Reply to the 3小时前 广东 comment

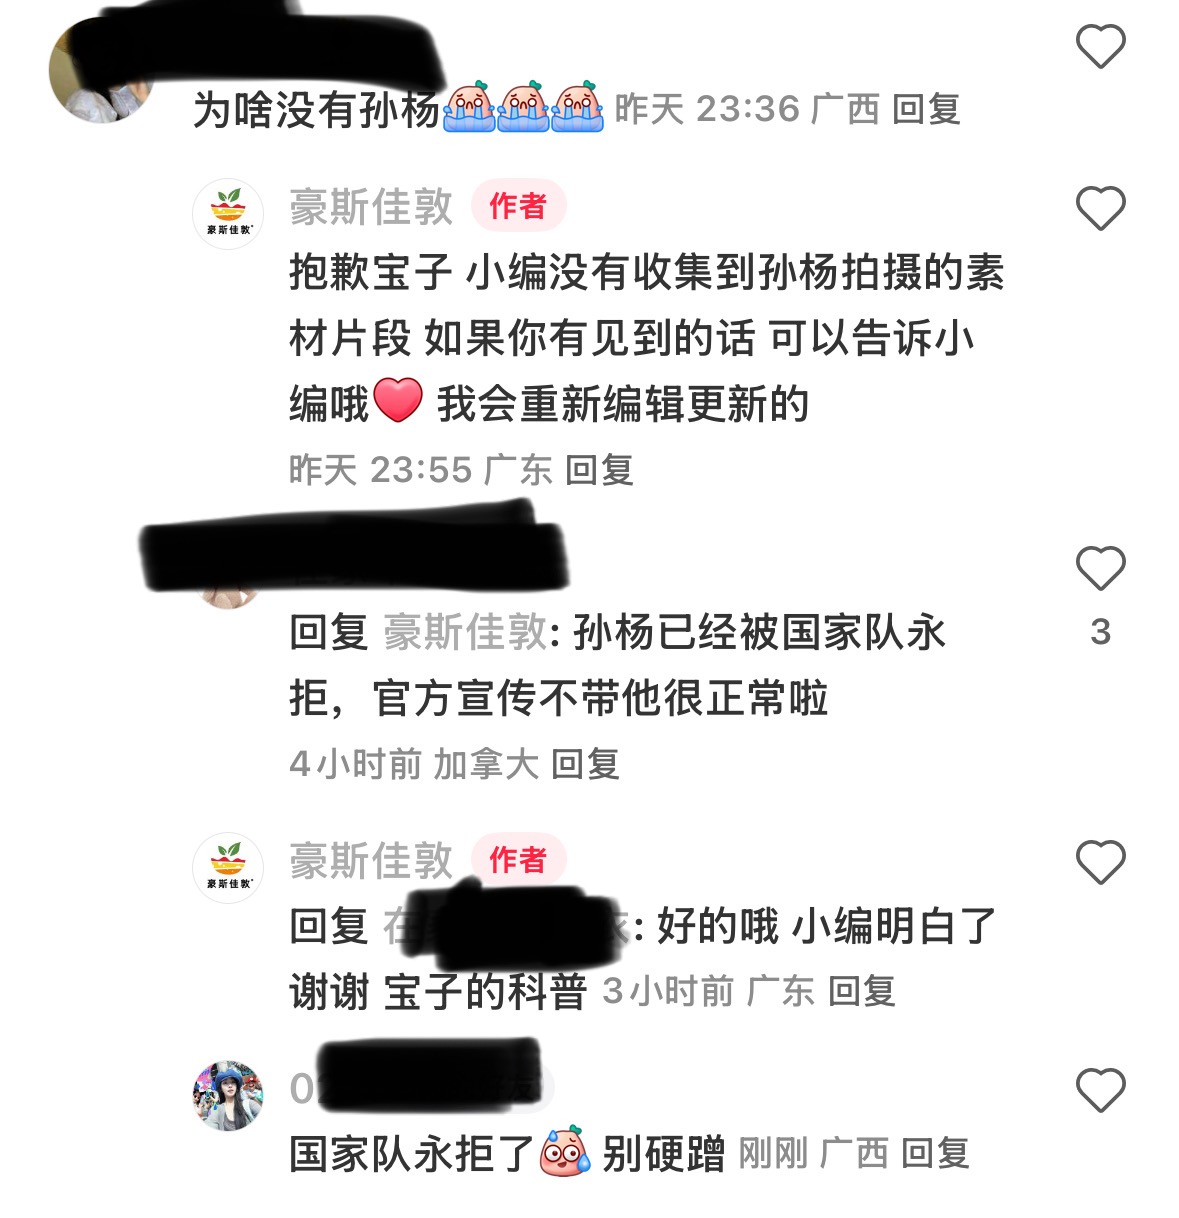coord(862,991)
